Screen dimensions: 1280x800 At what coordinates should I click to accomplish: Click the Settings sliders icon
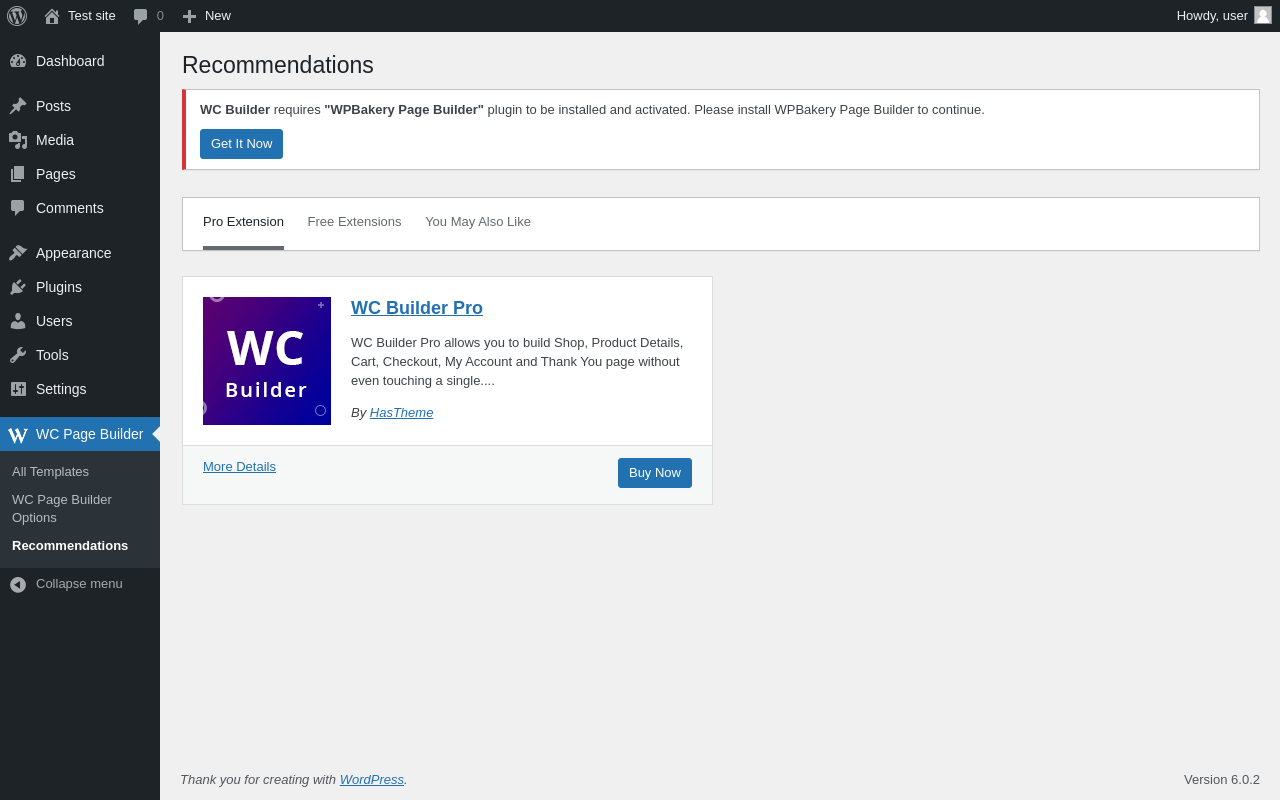(x=18, y=389)
